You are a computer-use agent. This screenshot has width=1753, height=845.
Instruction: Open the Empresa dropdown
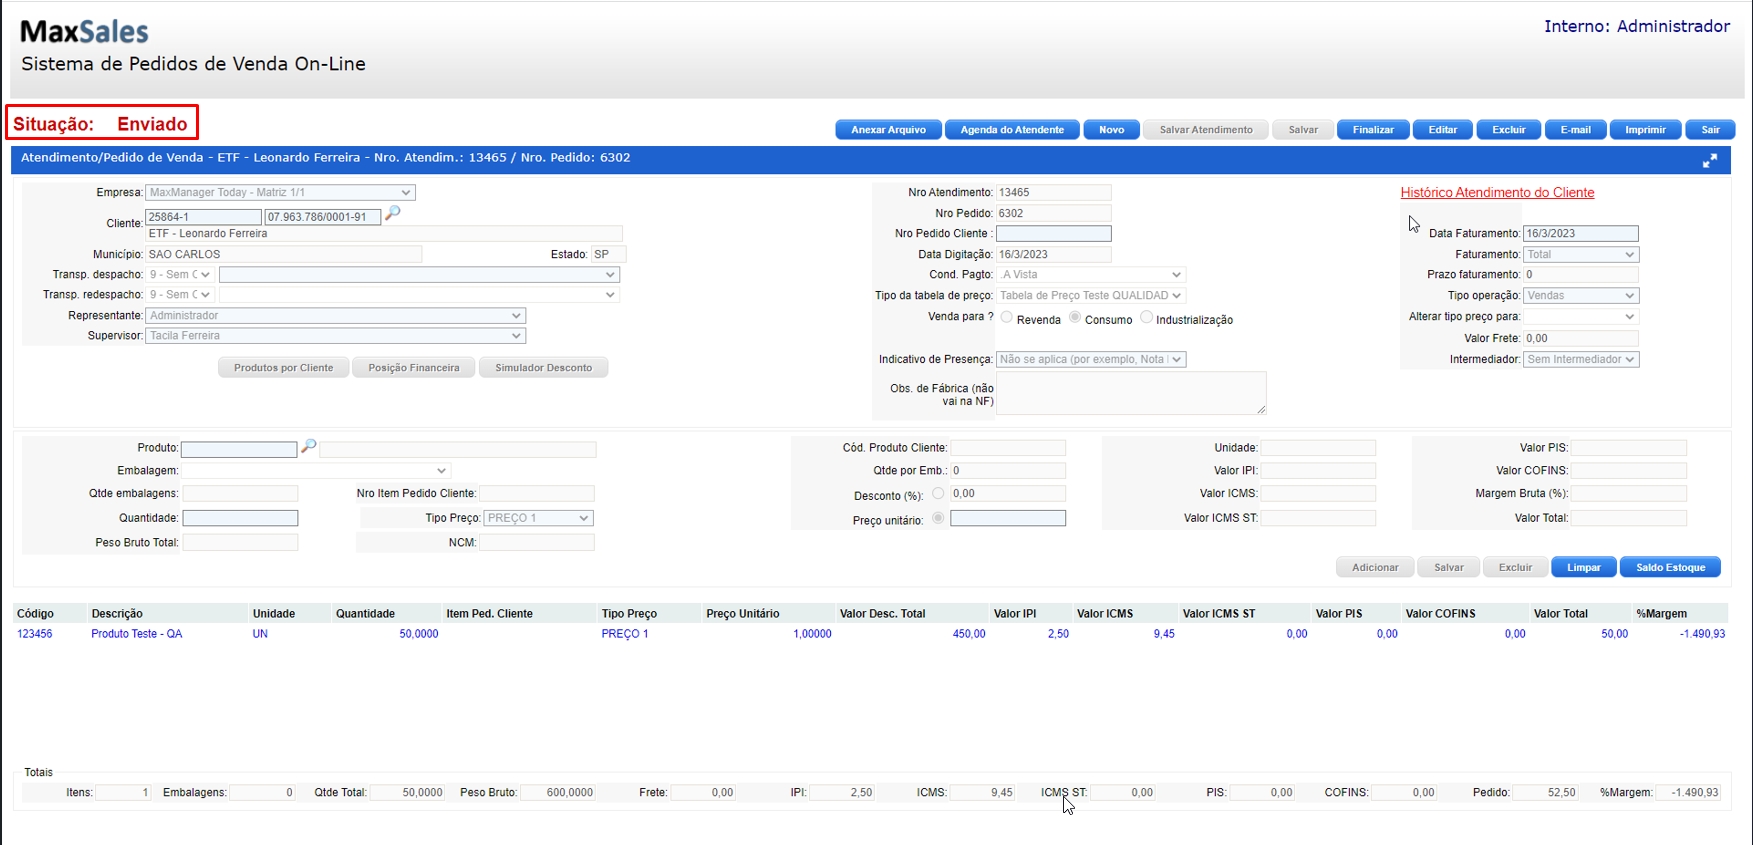click(280, 192)
